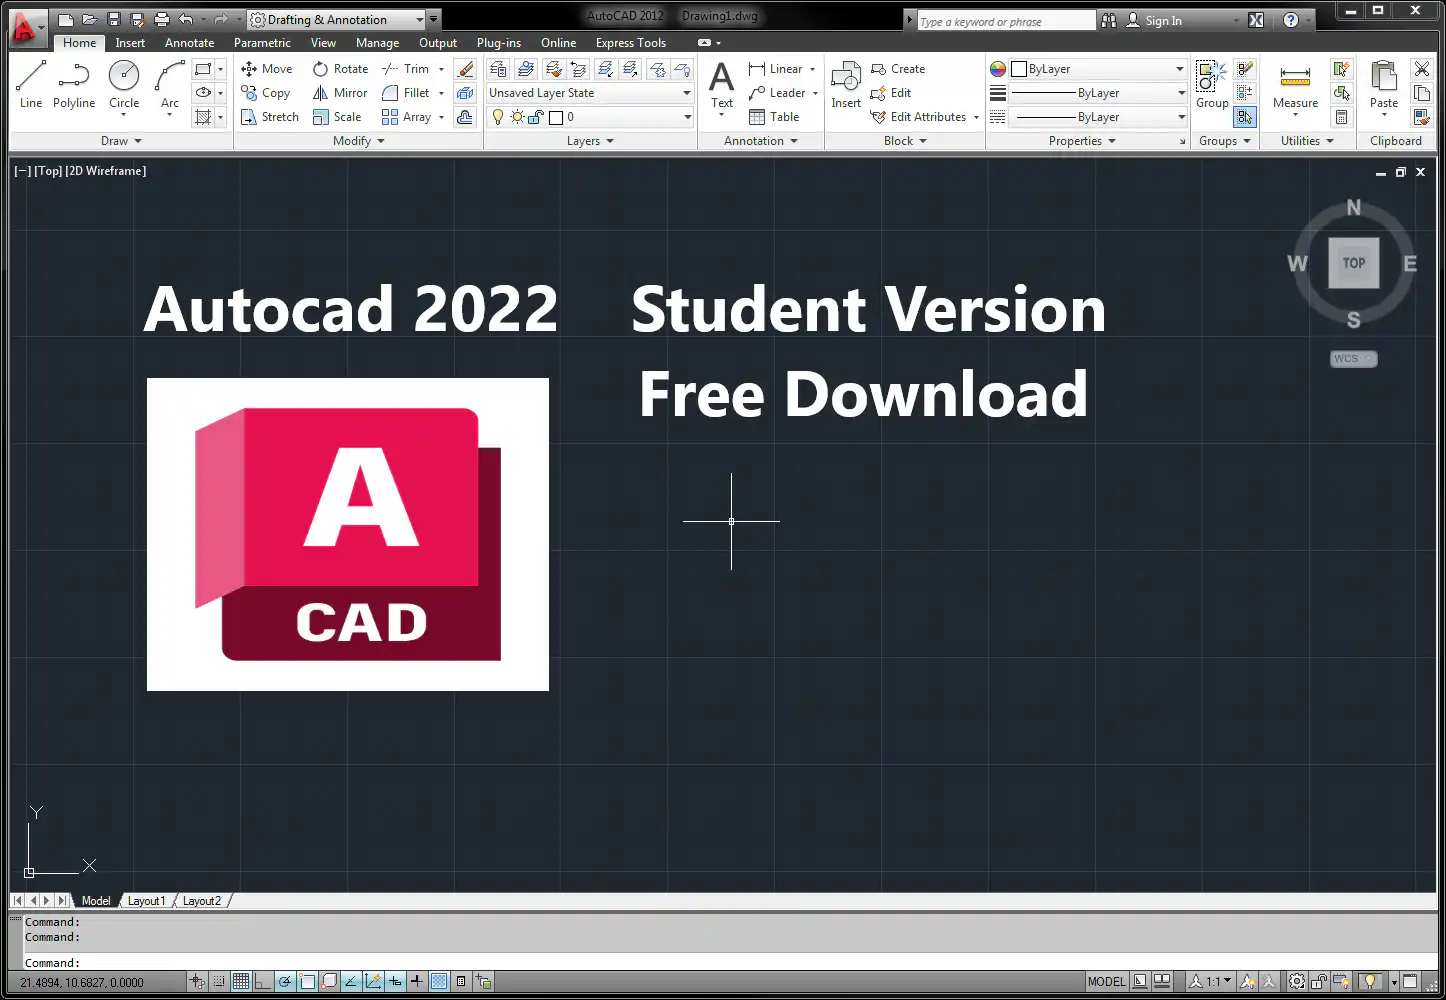Open the layer 0 dropdown list
This screenshot has height=1000, width=1446.
590,117
